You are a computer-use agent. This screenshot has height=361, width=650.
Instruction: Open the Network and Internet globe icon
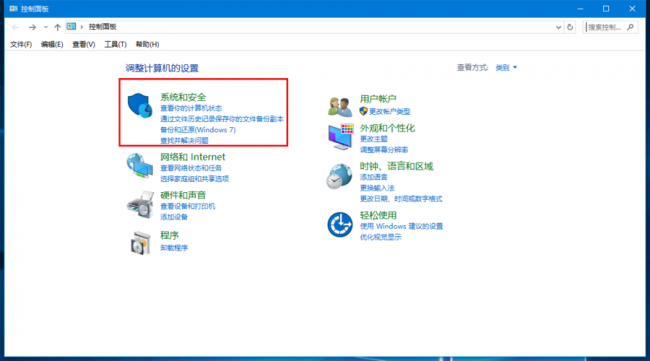[x=140, y=165]
